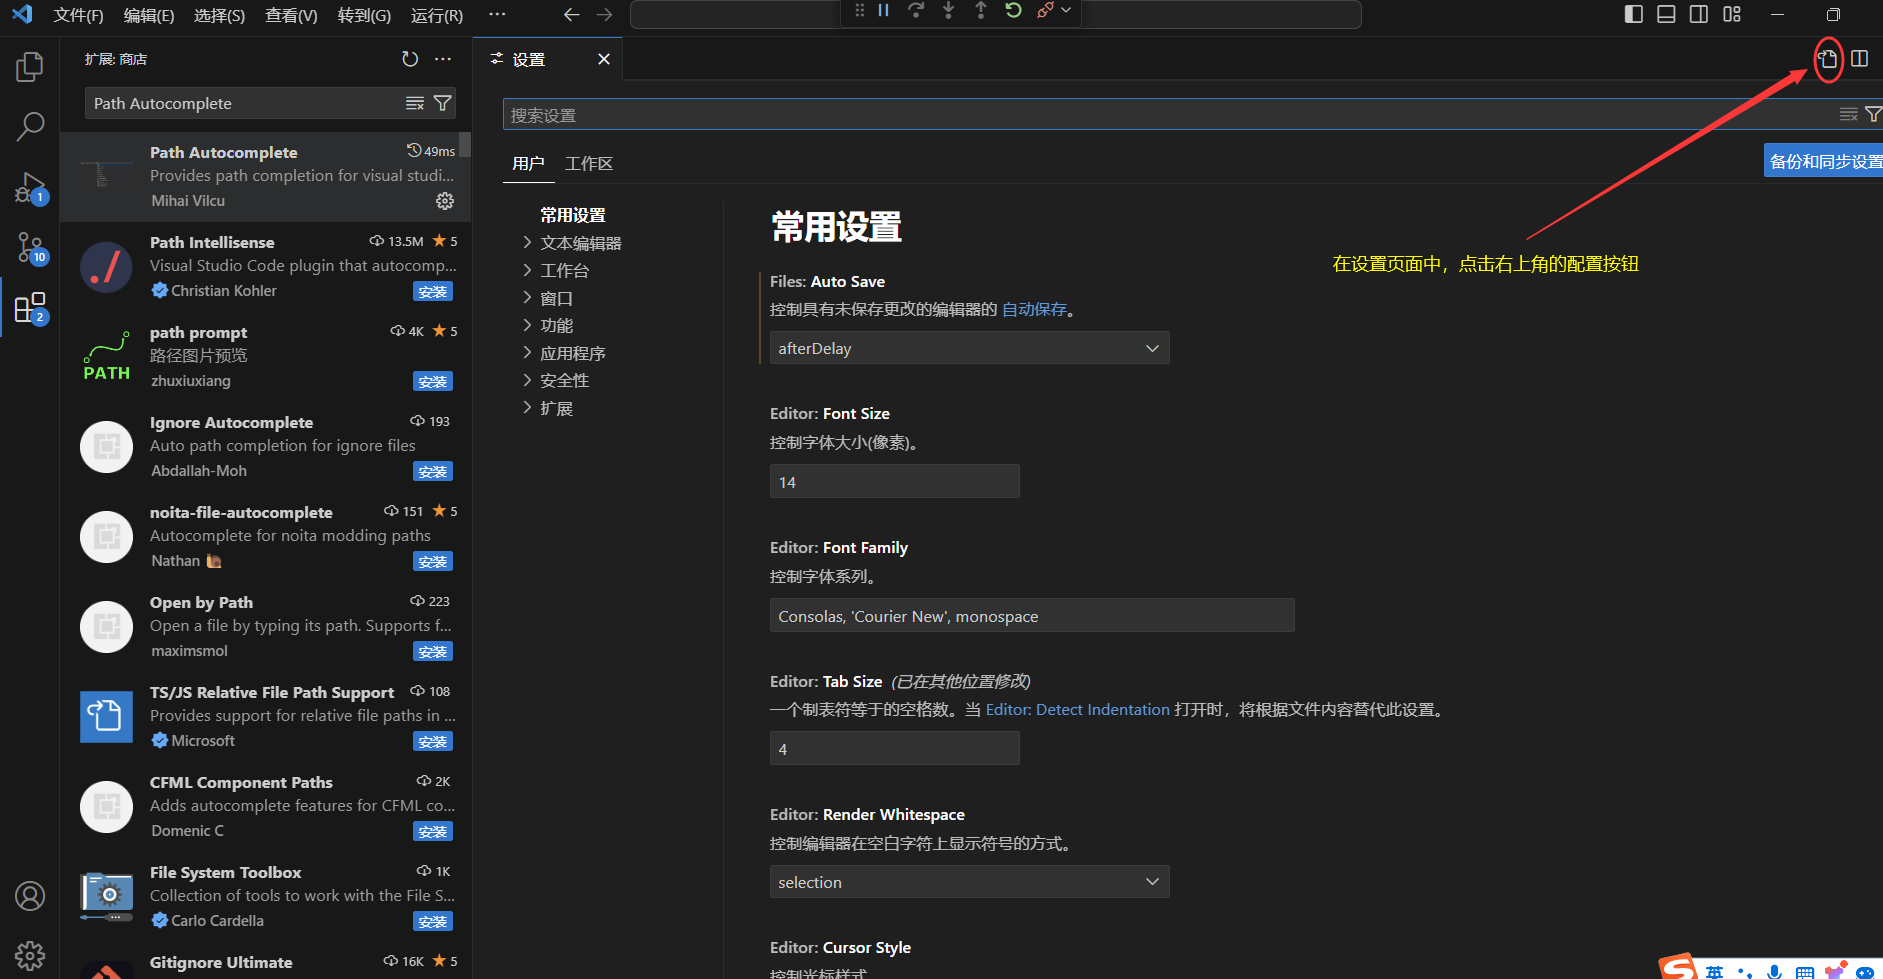Image resolution: width=1883 pixels, height=979 pixels.
Task: Toggle bottom panel layout
Action: [1666, 14]
